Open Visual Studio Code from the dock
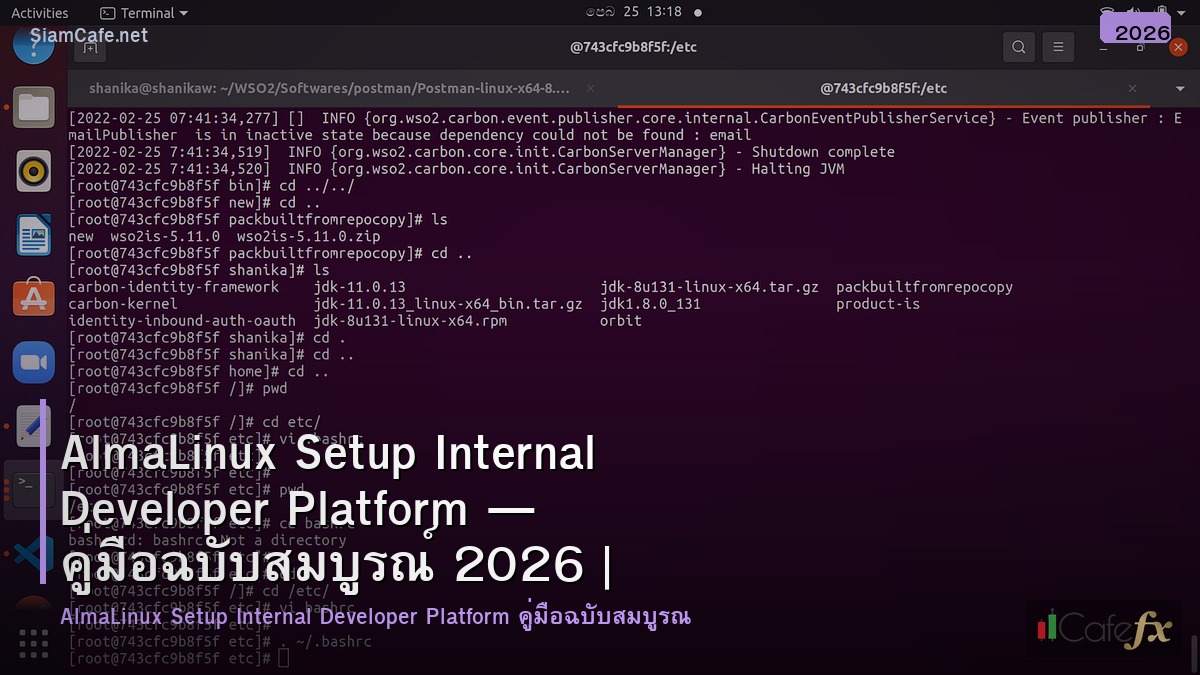This screenshot has width=1200, height=675. point(33,553)
